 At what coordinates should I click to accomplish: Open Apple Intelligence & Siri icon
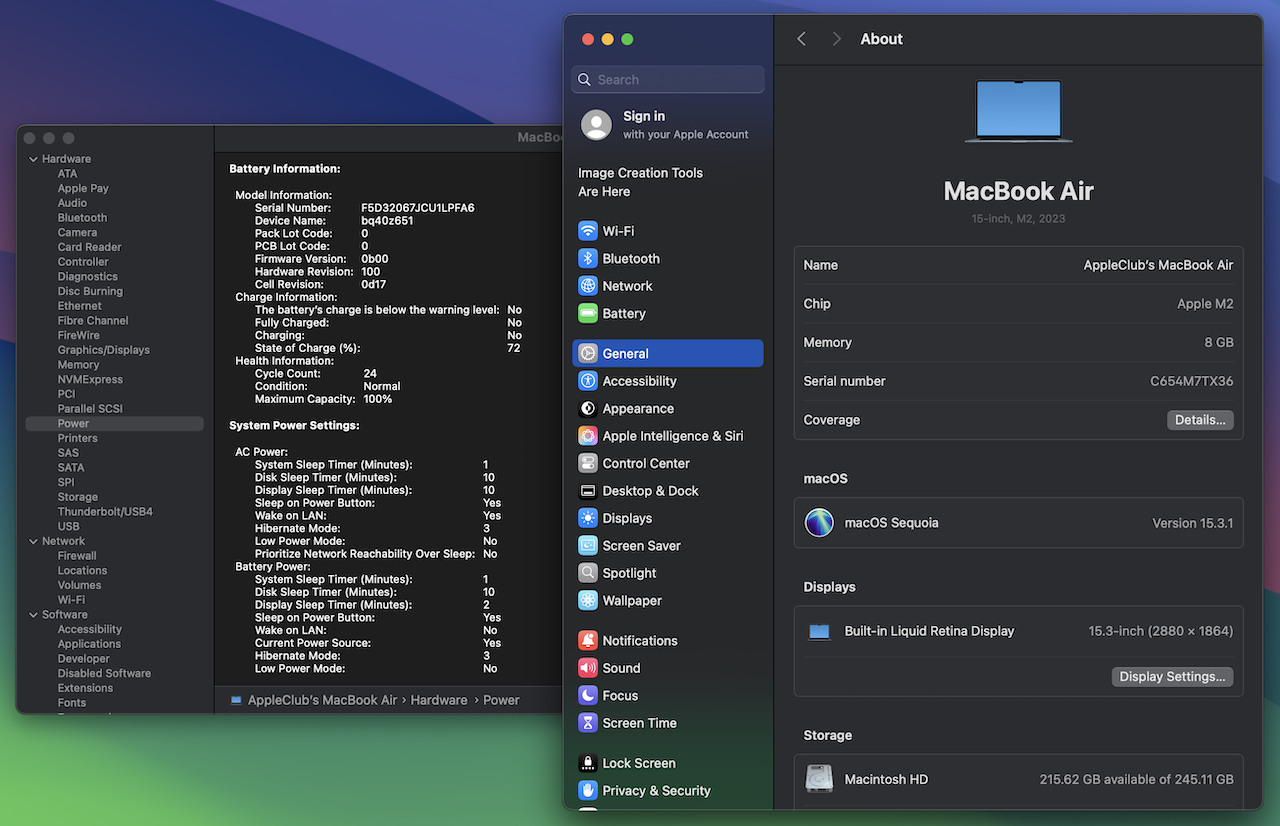point(588,436)
